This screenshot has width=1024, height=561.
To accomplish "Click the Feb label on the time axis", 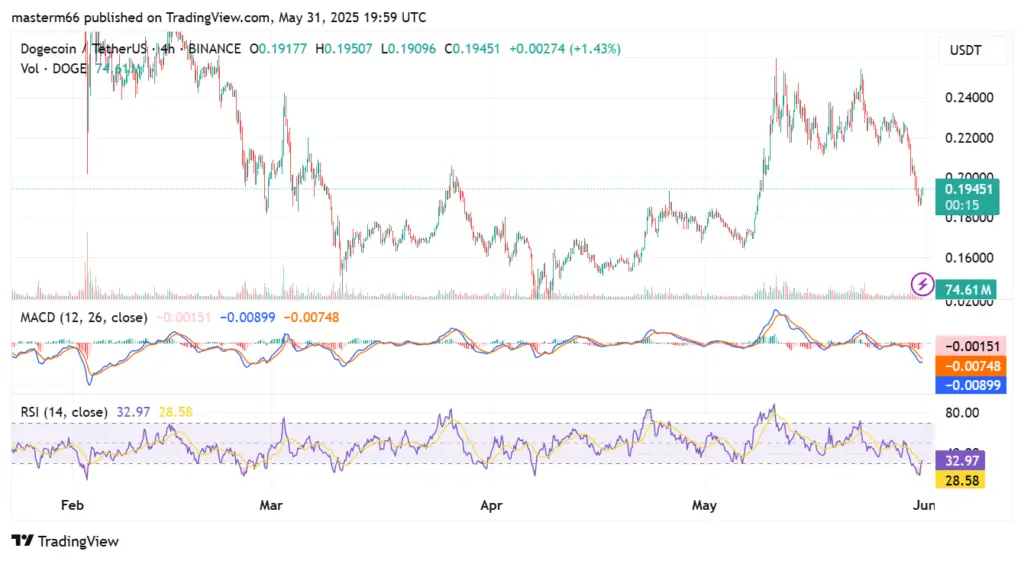I will coord(72,506).
